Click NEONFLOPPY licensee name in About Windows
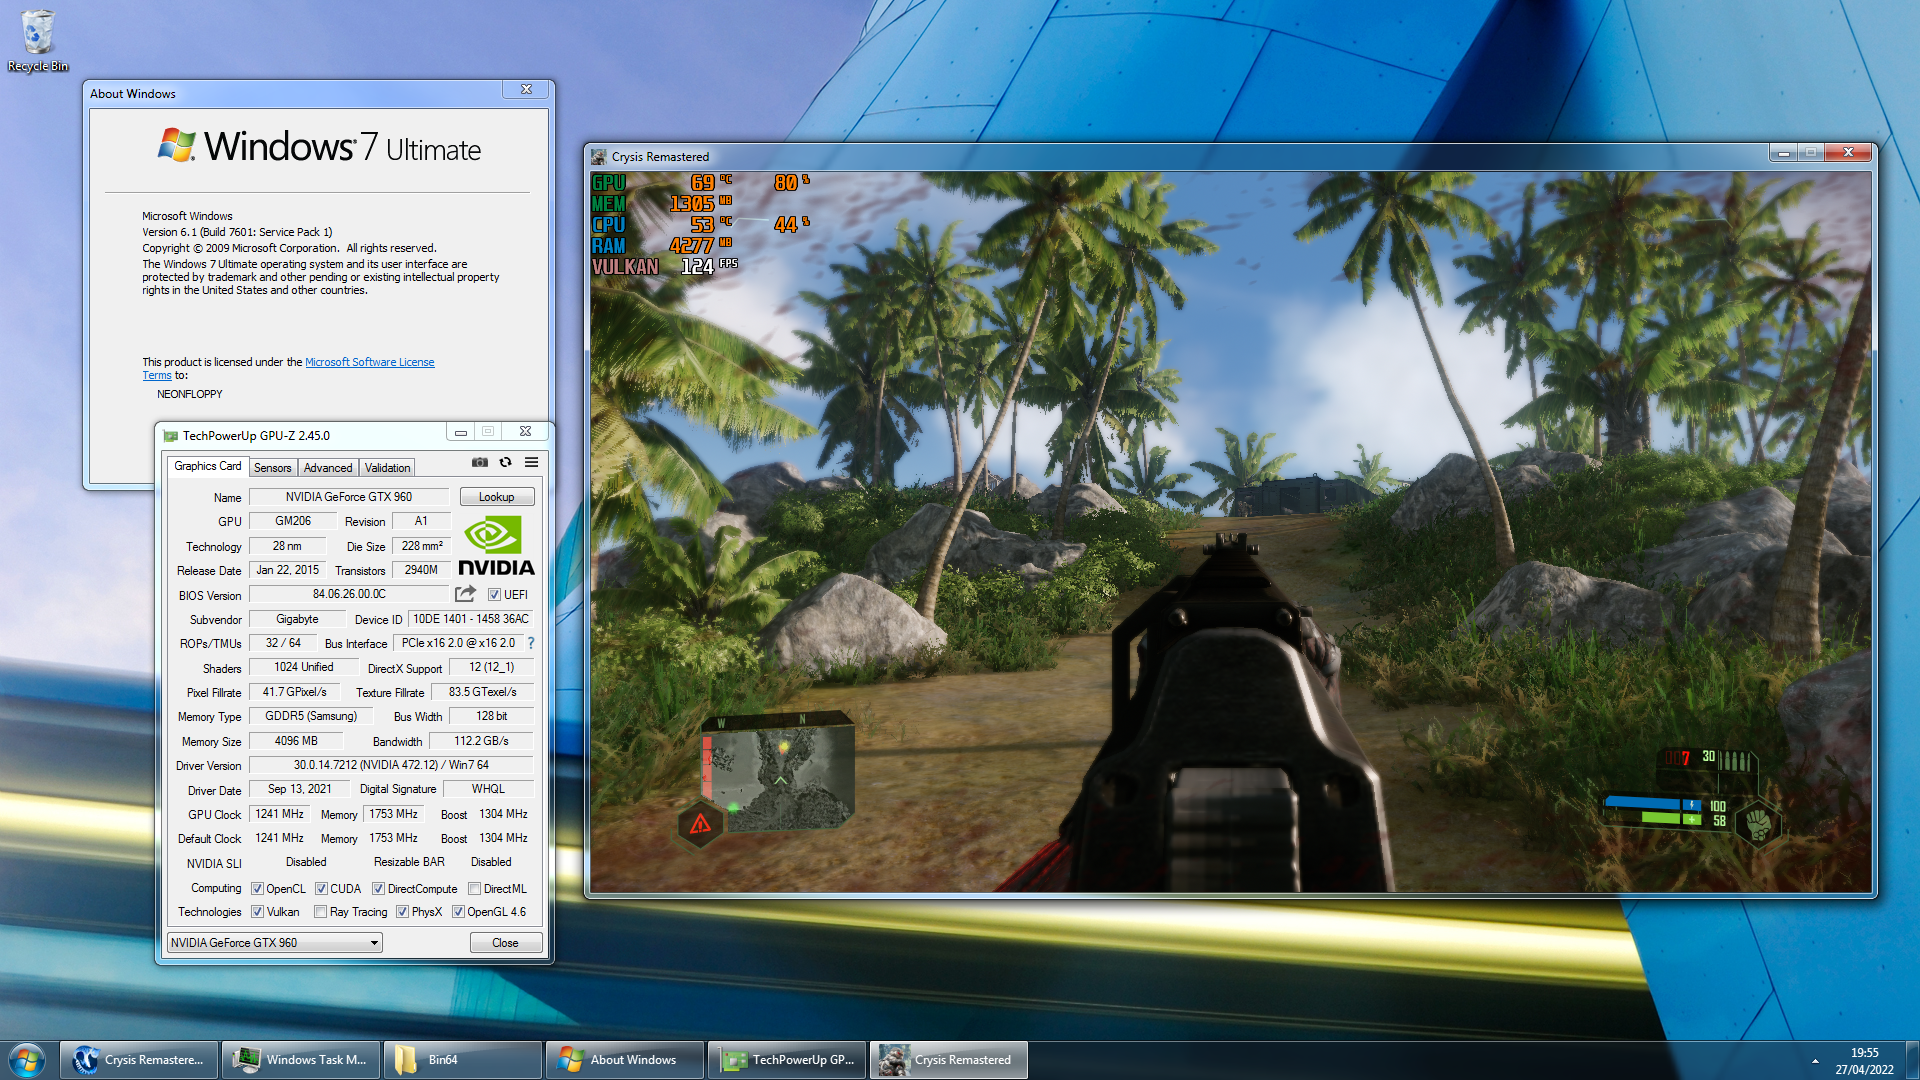Image resolution: width=1920 pixels, height=1080 pixels. pyautogui.click(x=190, y=394)
